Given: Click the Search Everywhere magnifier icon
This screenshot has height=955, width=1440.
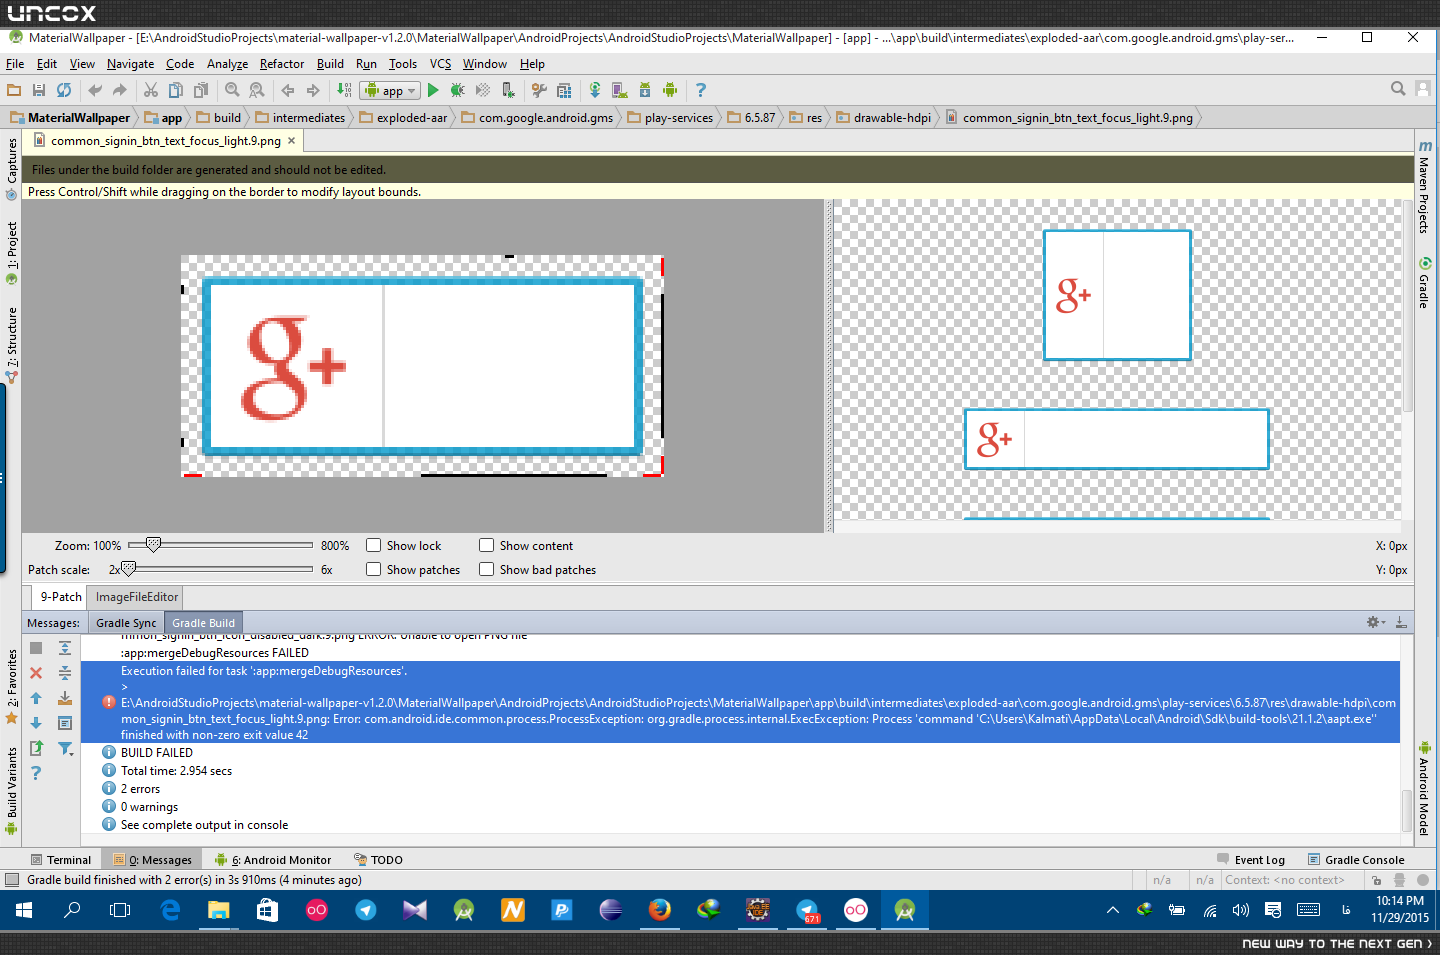Looking at the screenshot, I should (x=1398, y=89).
